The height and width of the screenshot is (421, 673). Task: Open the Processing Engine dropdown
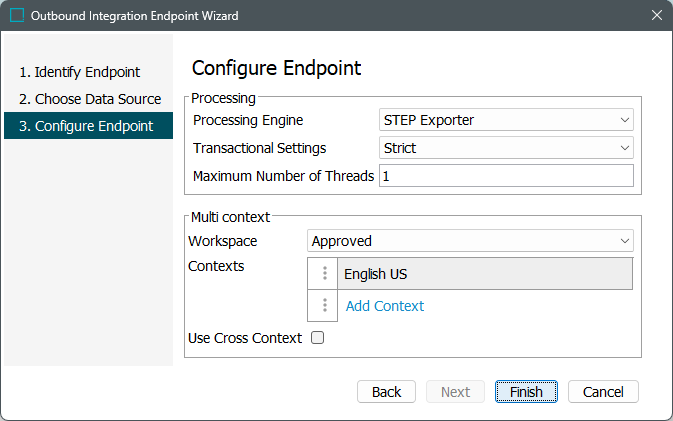click(x=506, y=120)
